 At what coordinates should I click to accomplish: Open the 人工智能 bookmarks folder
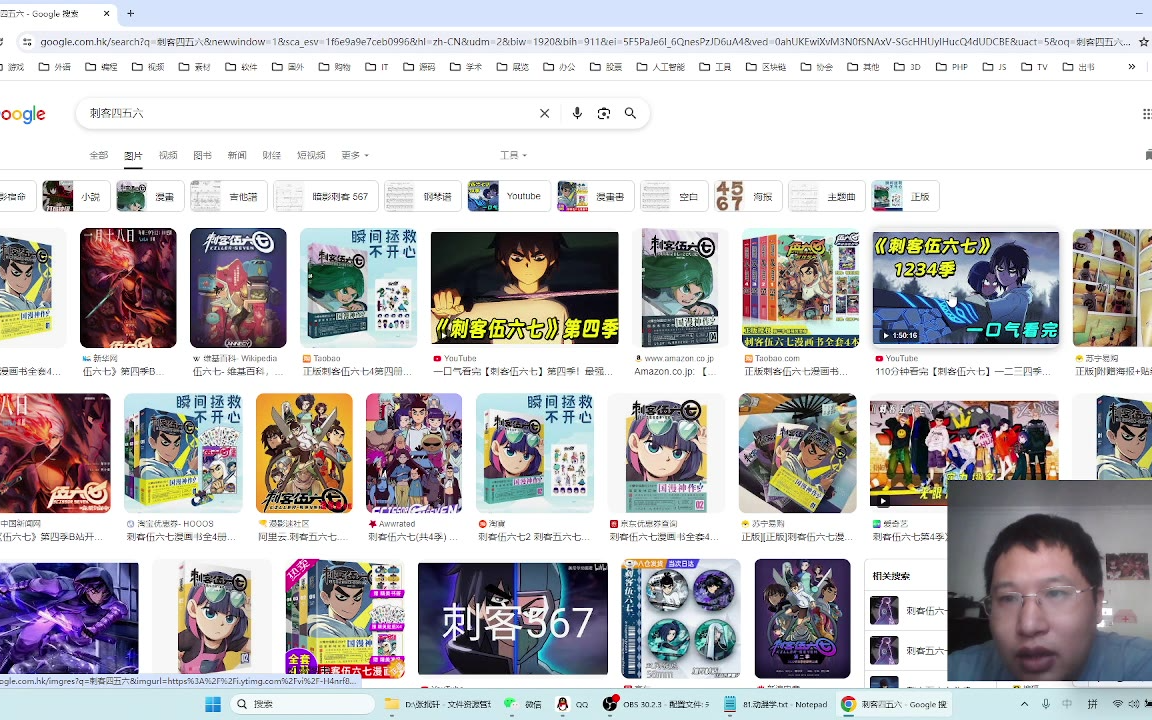[660, 66]
